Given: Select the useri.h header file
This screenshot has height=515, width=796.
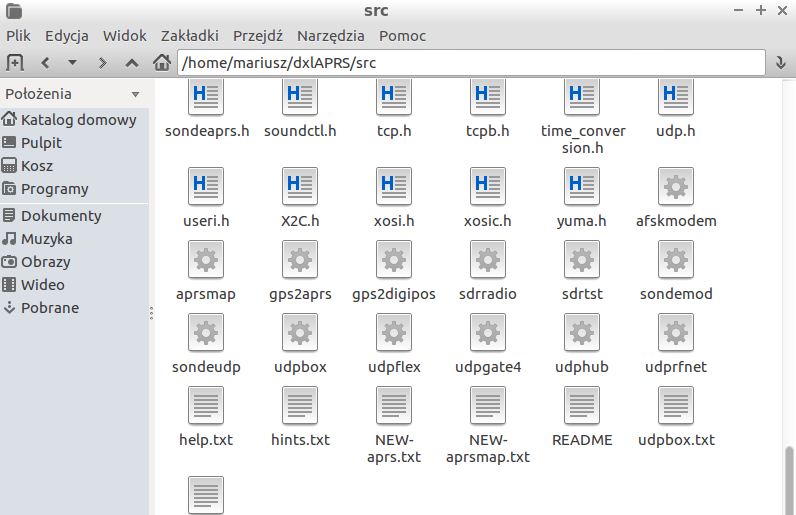Looking at the screenshot, I should pos(206,198).
